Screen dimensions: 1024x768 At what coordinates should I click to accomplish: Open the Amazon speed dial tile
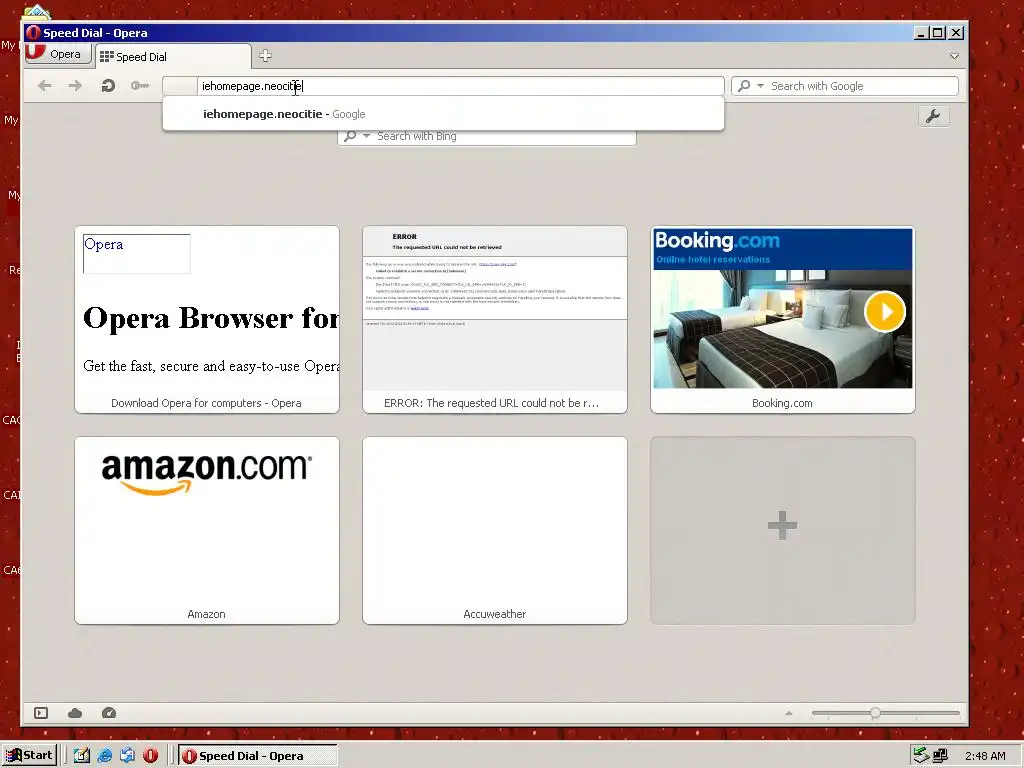click(207, 530)
